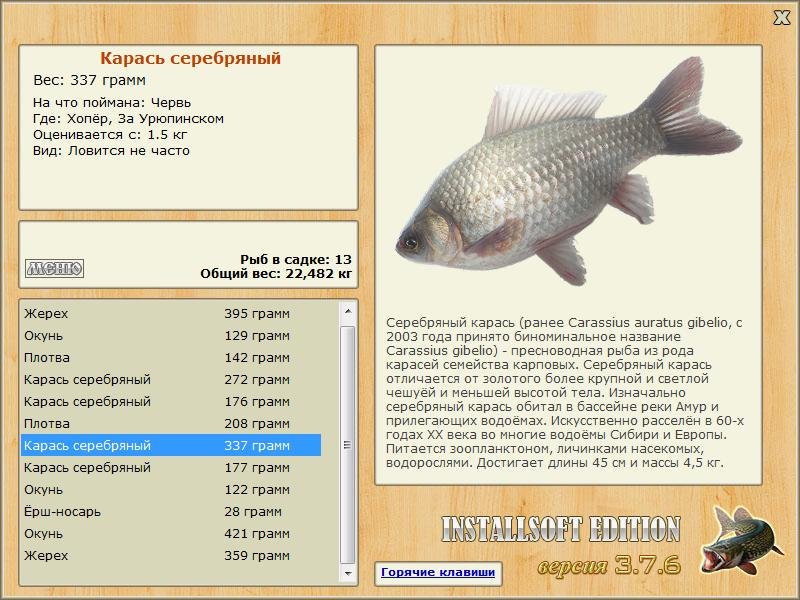Select the Жерех 395 грамм row

[171, 313]
